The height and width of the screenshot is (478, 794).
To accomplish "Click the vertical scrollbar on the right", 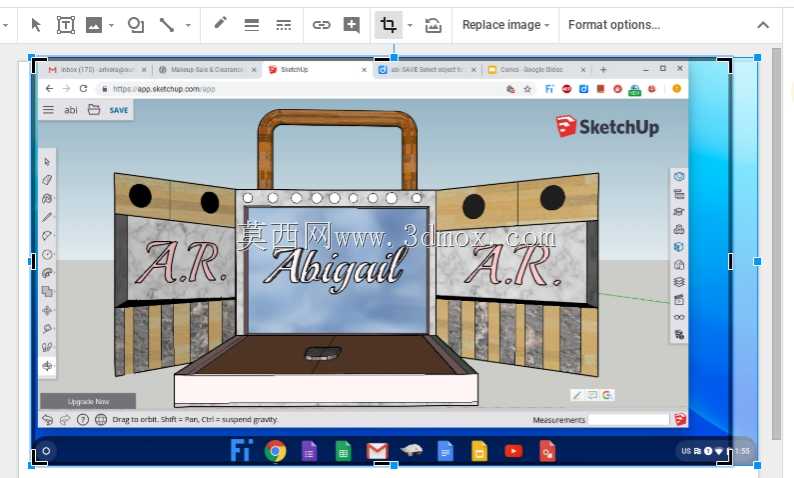I will (x=776, y=244).
